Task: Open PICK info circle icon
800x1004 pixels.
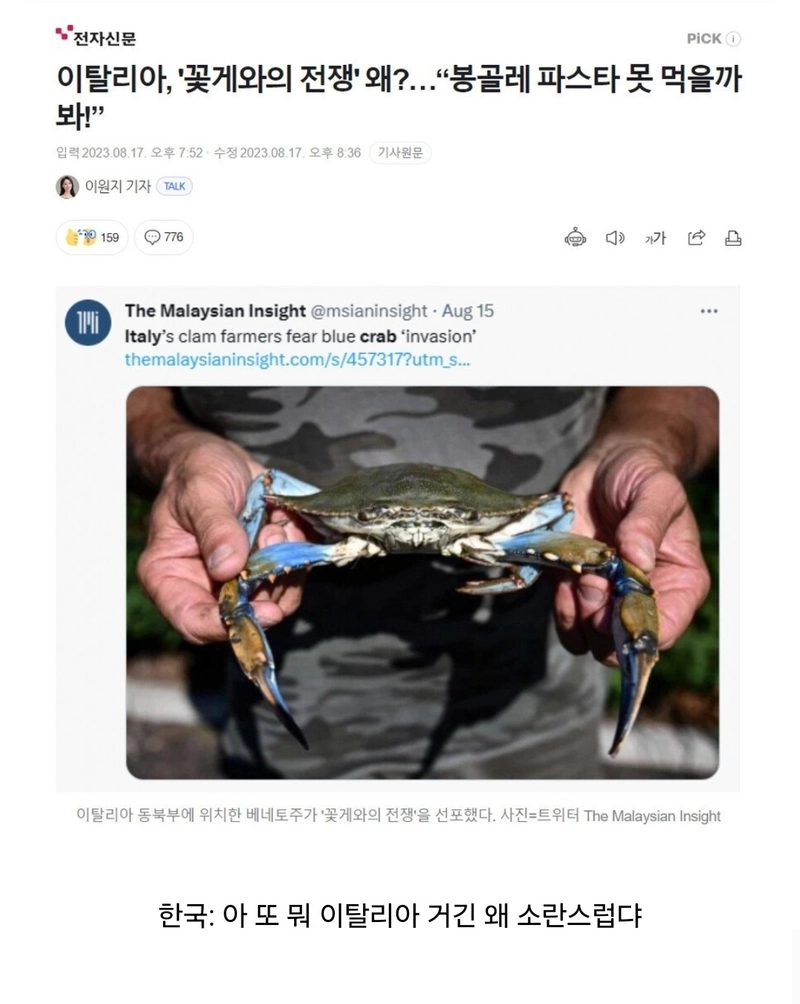Action: tap(733, 39)
